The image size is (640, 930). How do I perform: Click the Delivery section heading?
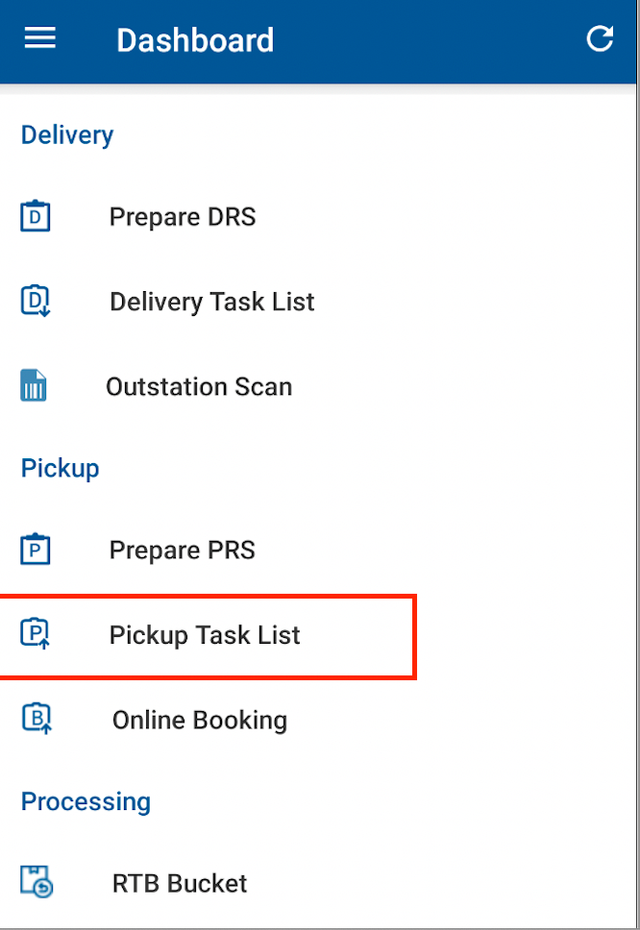67,135
